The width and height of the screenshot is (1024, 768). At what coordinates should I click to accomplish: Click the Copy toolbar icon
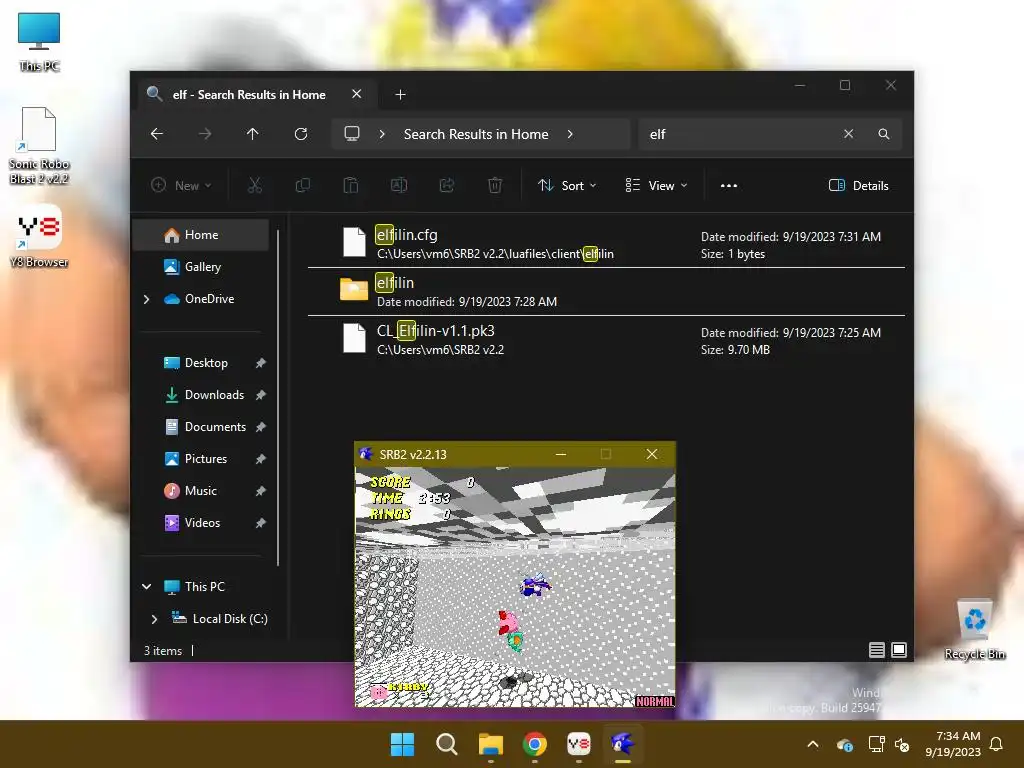302,185
